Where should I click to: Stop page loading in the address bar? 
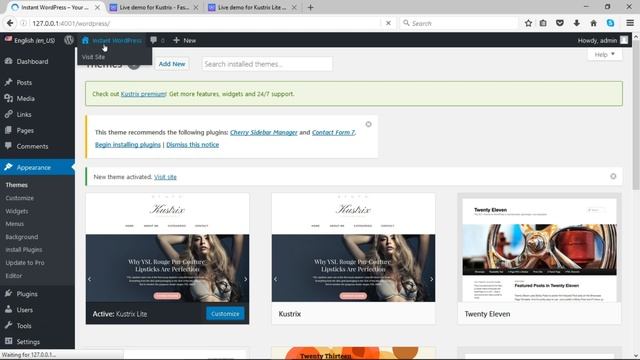tap(388, 23)
